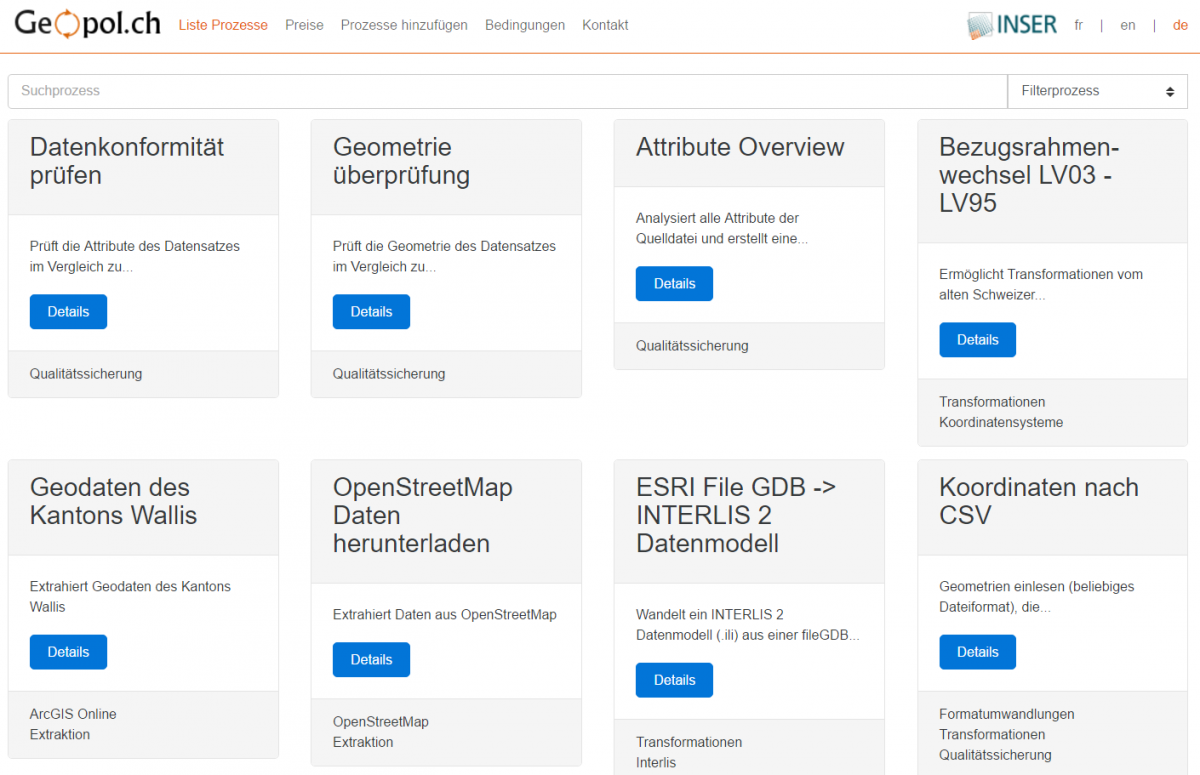Switch language to en

pyautogui.click(x=1128, y=25)
